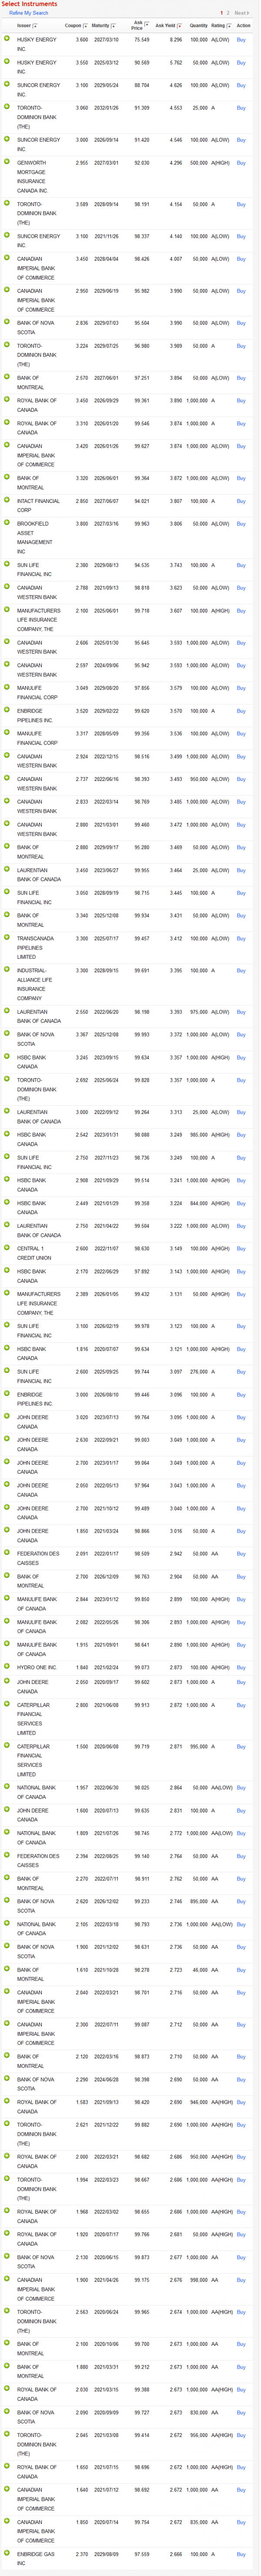Click green icon for Industrial-Alliance Life Insurance
Image resolution: width=261 pixels, height=2576 pixels.
coord(7,969)
